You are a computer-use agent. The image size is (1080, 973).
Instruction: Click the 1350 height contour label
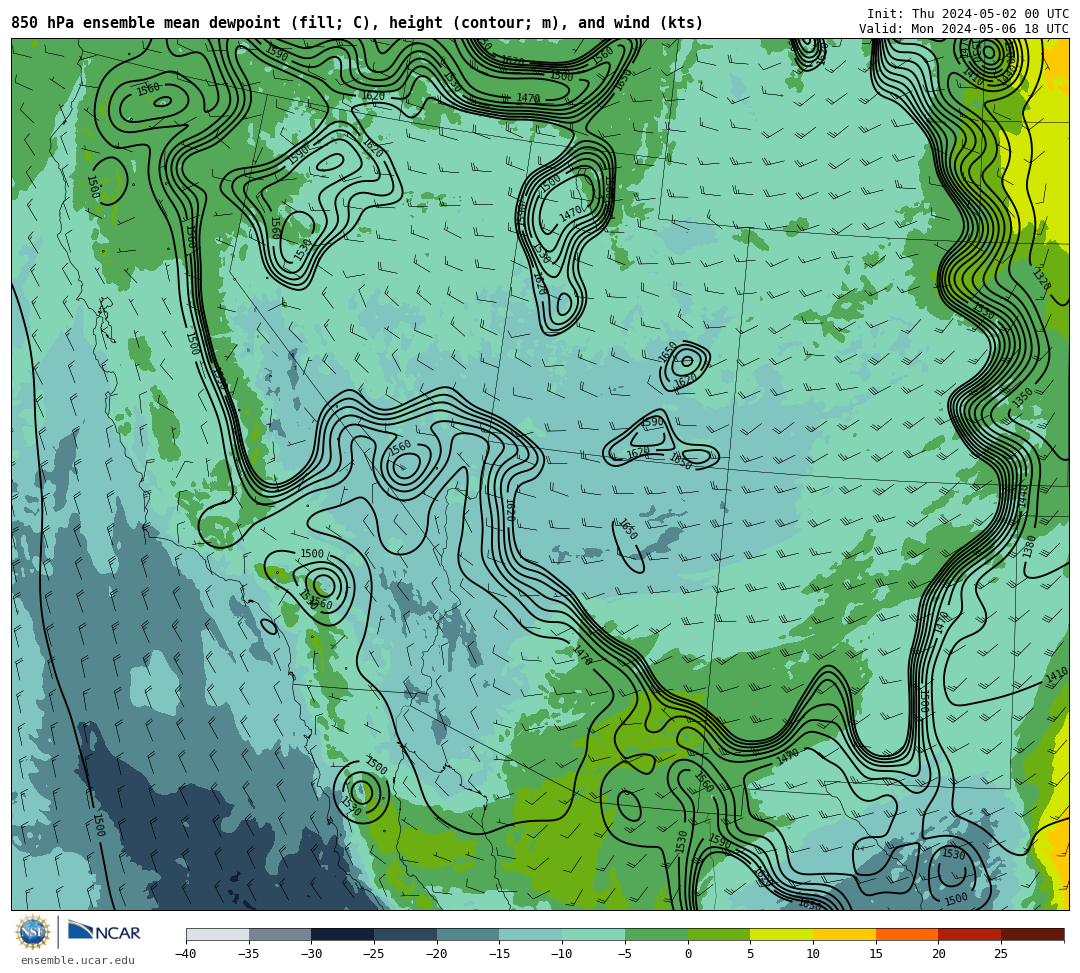coord(1022,397)
